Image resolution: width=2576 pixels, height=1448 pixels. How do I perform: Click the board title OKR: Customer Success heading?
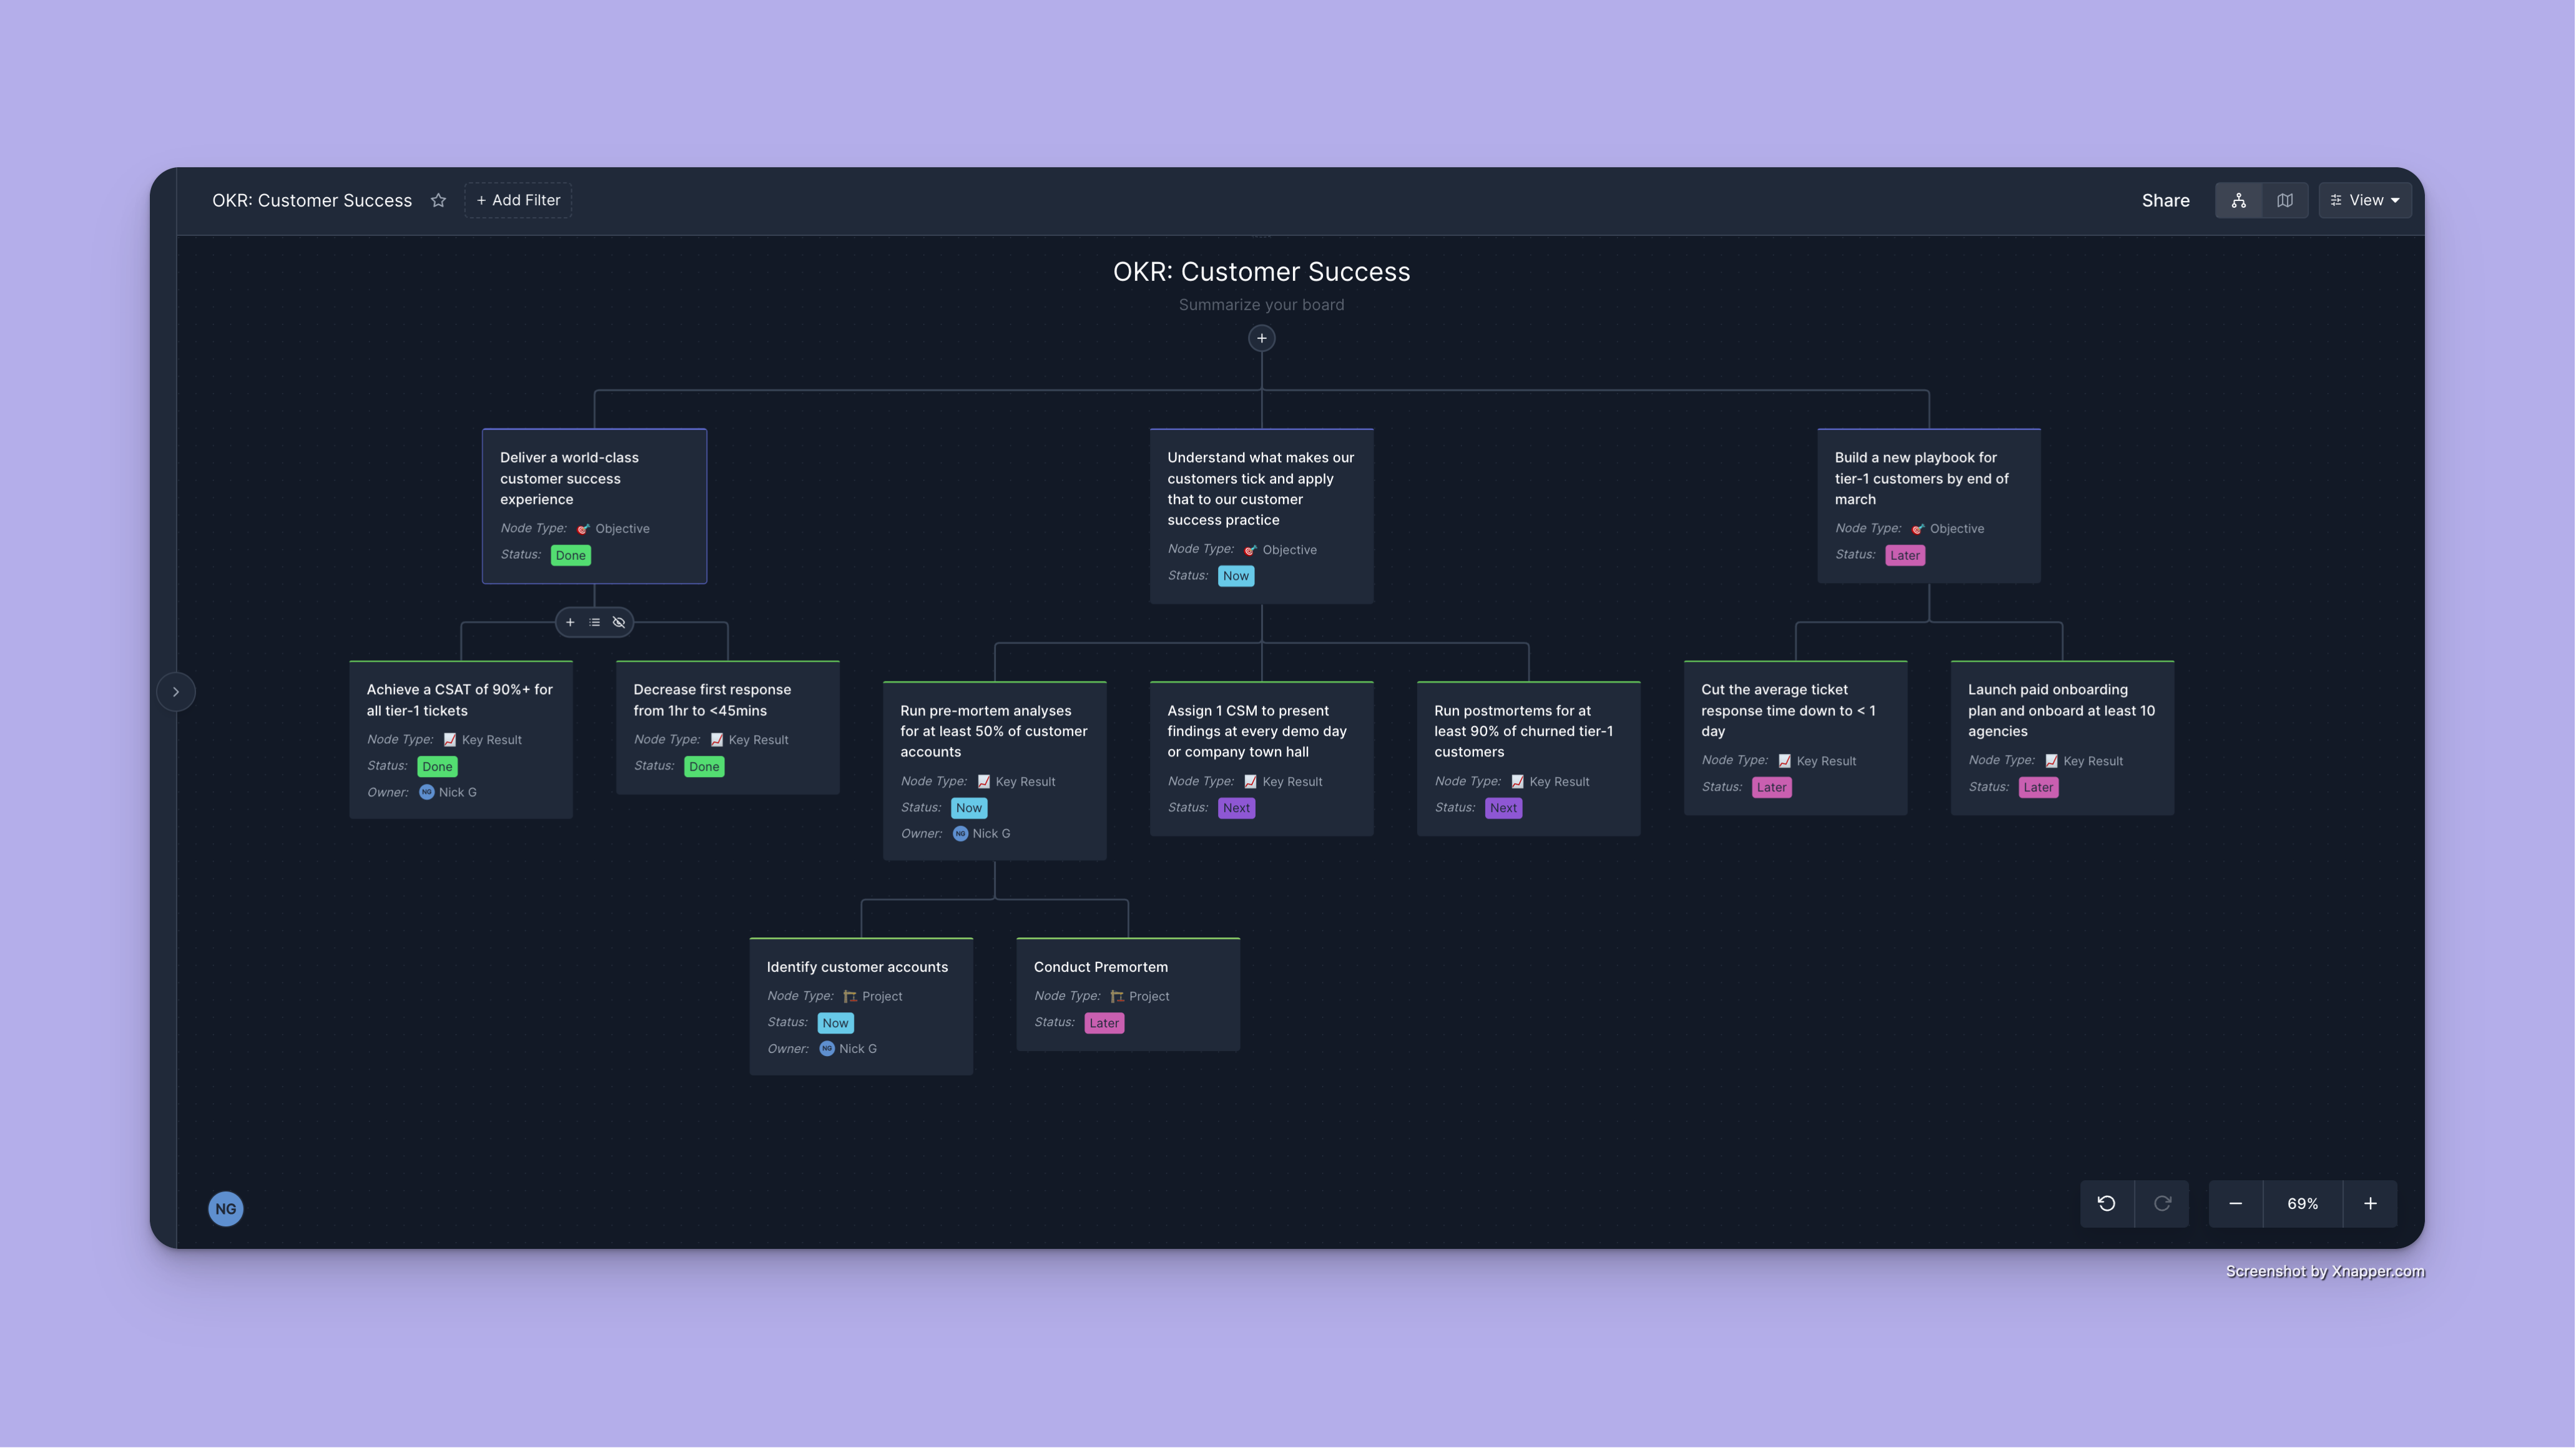(1261, 271)
